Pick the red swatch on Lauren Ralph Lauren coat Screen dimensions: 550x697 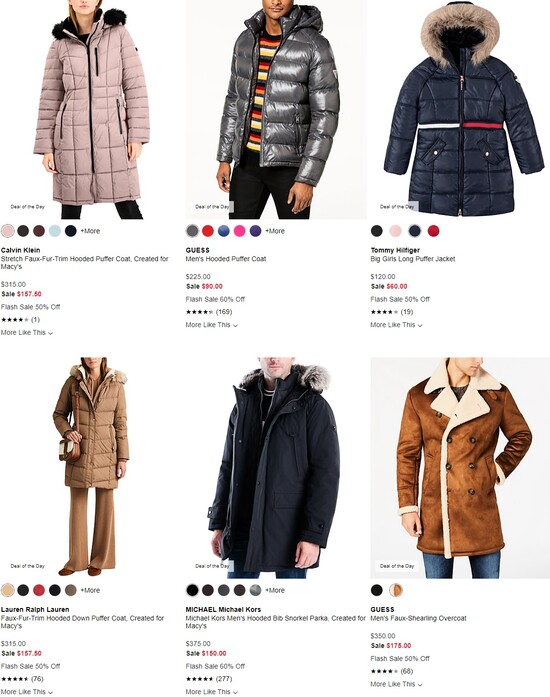39,590
